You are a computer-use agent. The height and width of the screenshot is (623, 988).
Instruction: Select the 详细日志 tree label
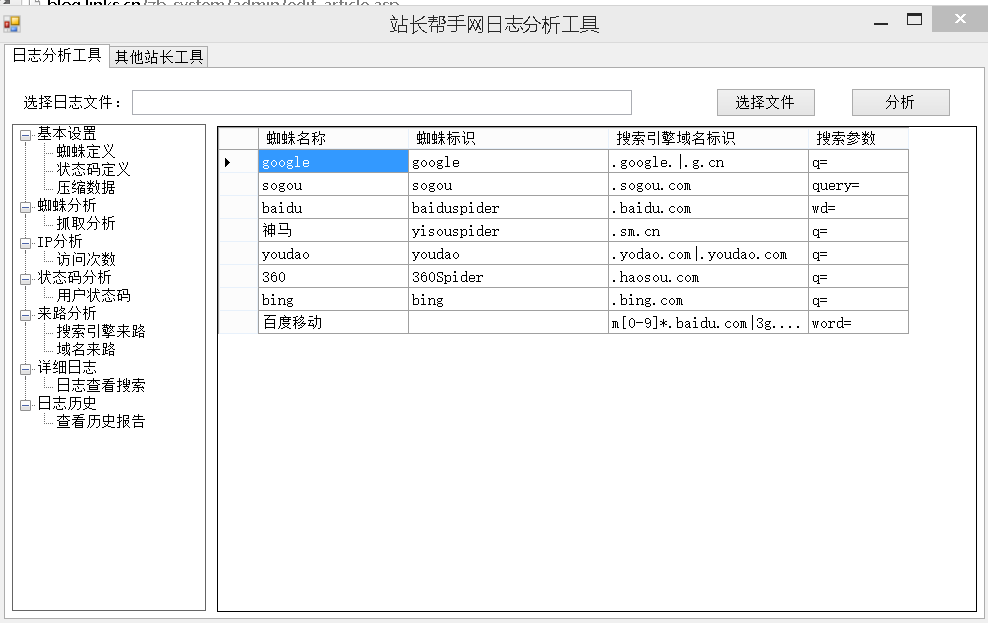(67, 367)
